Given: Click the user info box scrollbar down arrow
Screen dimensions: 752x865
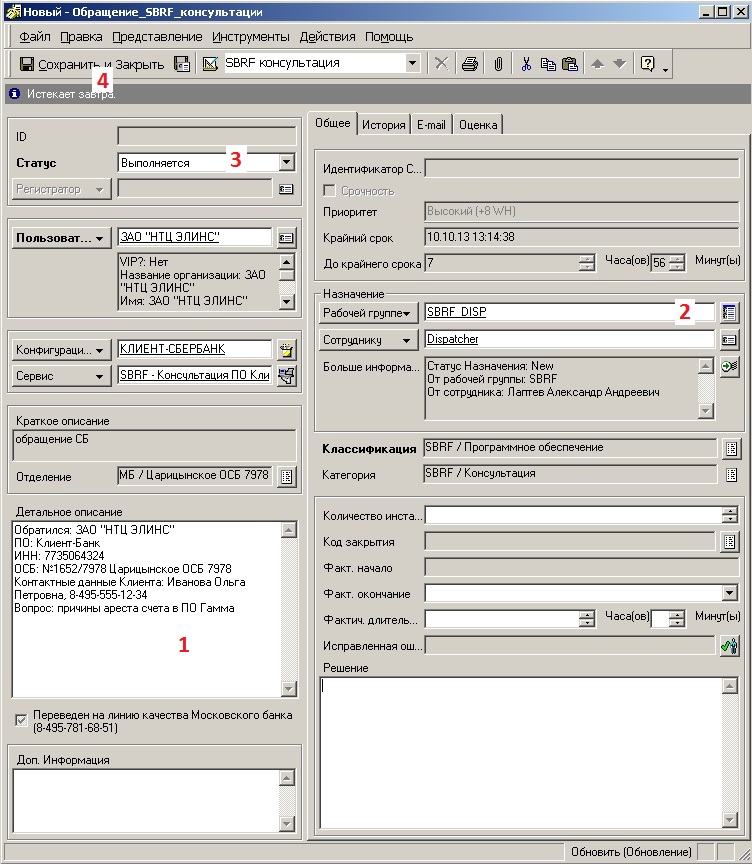Looking at the screenshot, I should pos(286,301).
